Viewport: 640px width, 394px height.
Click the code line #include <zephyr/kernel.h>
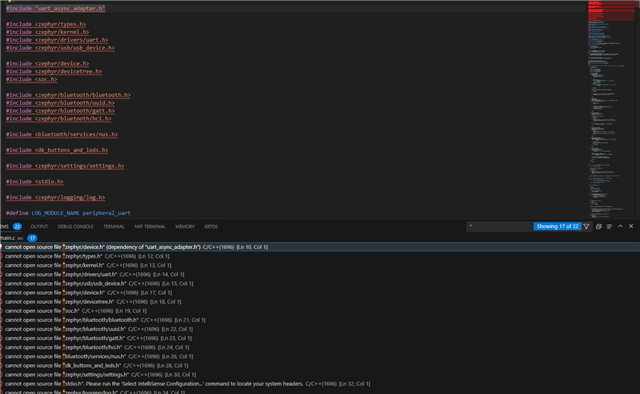point(47,32)
